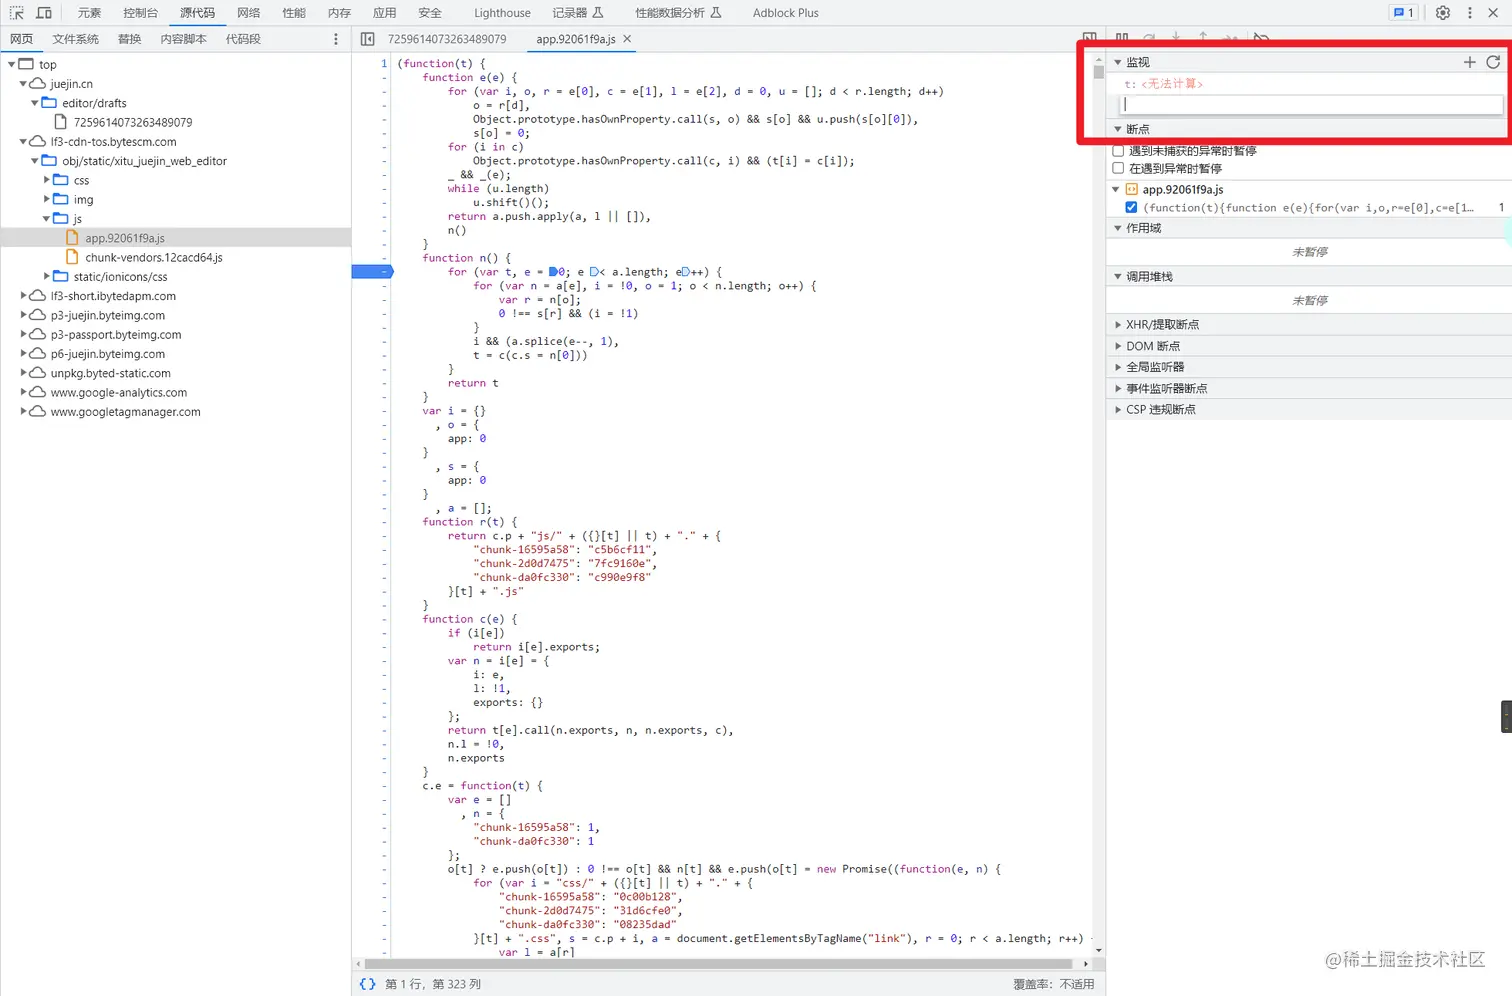The image size is (1512, 996).
Task: Toggle the device toolbar icon
Action: click(x=44, y=13)
